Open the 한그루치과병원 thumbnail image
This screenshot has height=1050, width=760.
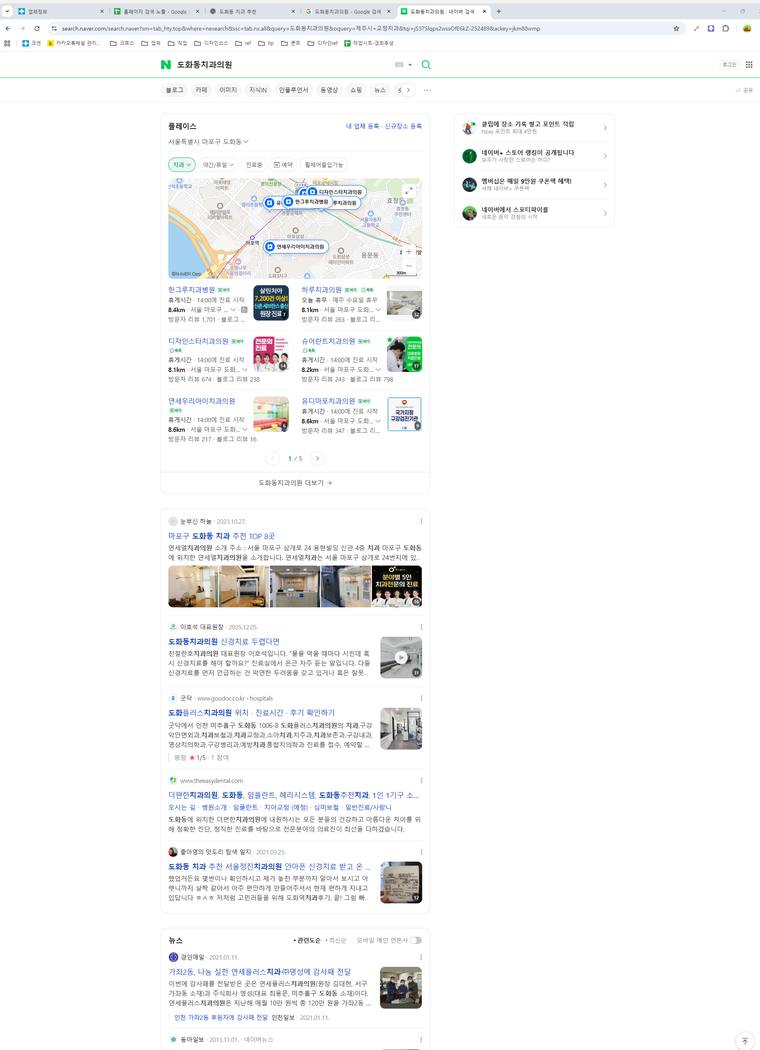(271, 303)
